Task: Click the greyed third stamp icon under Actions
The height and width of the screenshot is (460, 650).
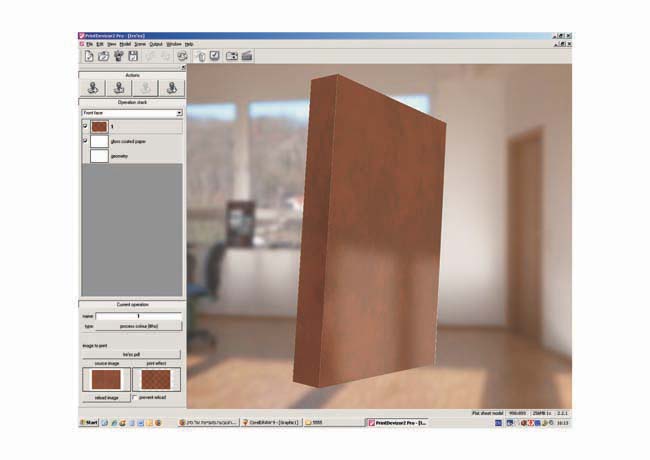Action: coord(145,88)
